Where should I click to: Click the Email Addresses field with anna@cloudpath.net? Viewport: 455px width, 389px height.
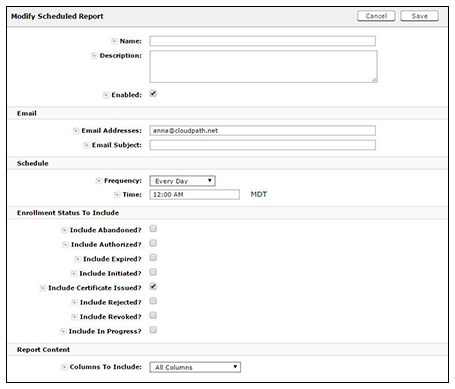(263, 131)
